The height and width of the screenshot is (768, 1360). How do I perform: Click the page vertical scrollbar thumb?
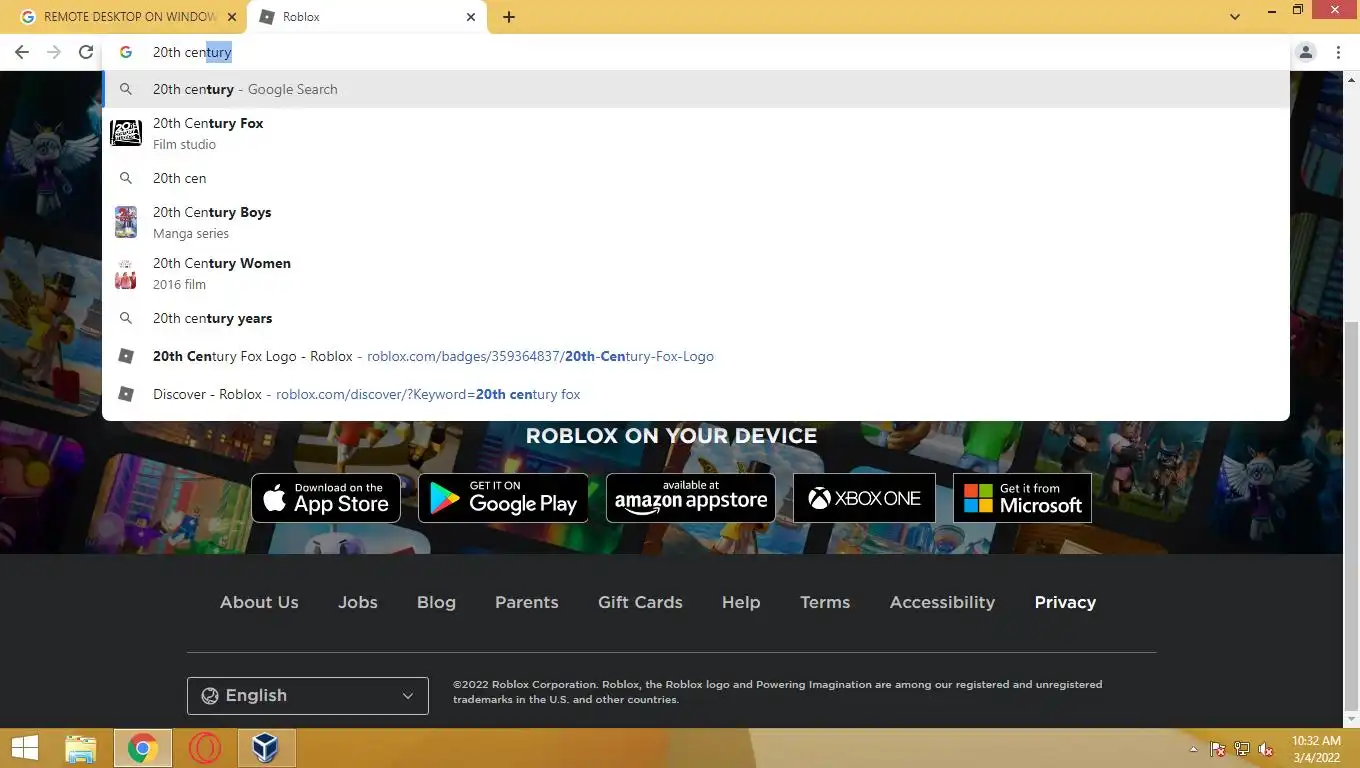click(x=1351, y=516)
